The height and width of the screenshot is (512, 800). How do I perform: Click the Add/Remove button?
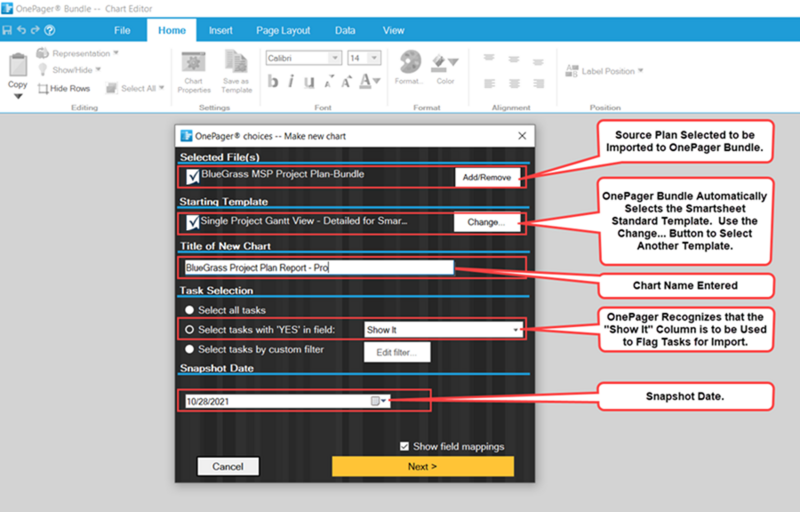pyautogui.click(x=487, y=177)
